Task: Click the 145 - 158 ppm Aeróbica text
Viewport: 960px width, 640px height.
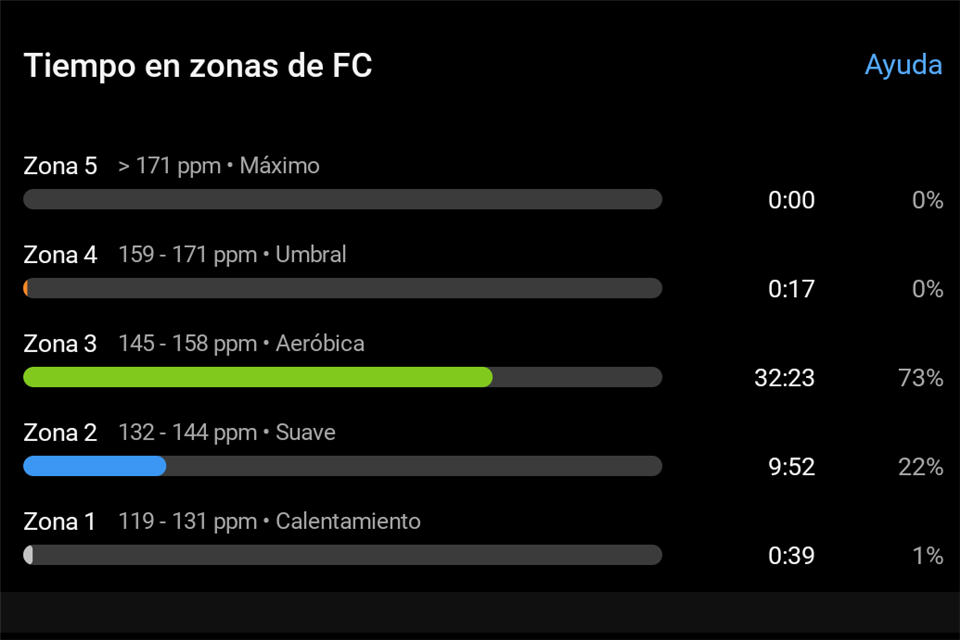Action: point(241,344)
